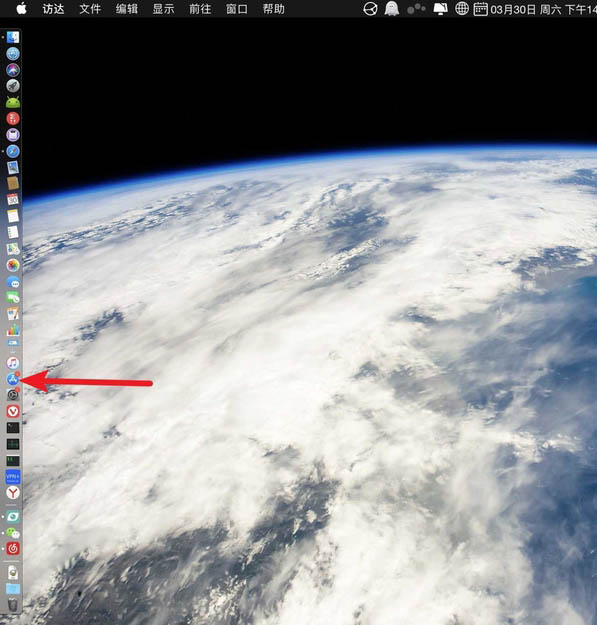Open the blue VPN+ app
597x625 pixels.
coord(13,477)
